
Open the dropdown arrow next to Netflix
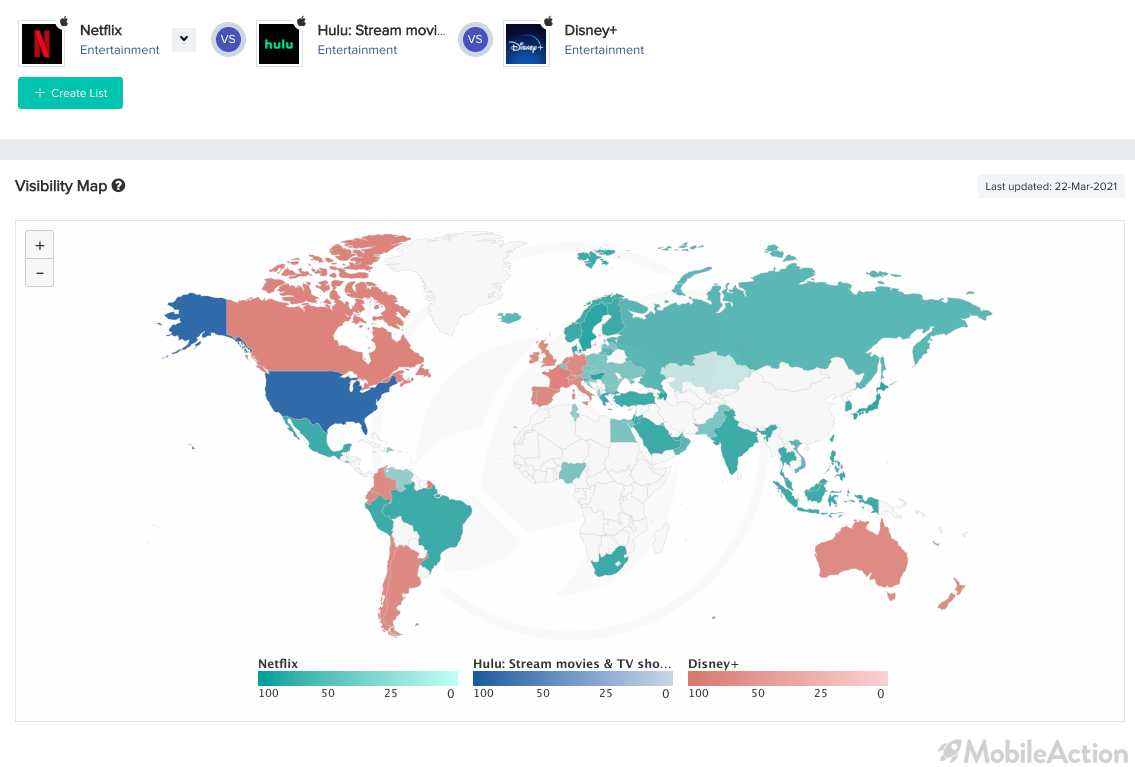[x=184, y=39]
